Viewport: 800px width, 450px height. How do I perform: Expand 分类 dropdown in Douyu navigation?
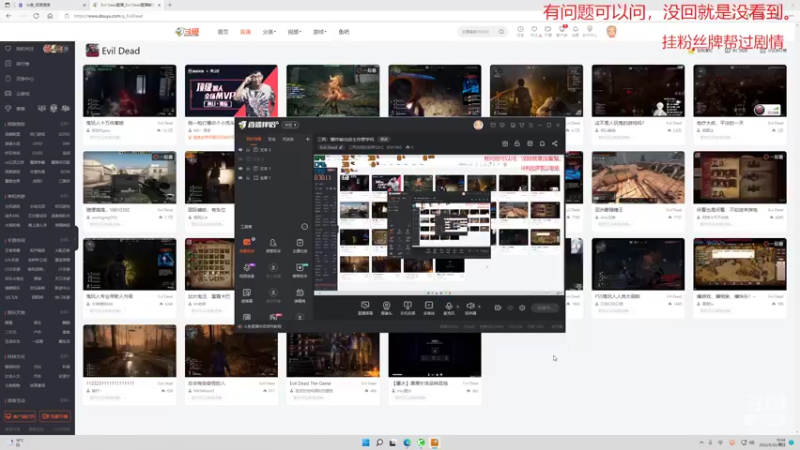tap(269, 32)
